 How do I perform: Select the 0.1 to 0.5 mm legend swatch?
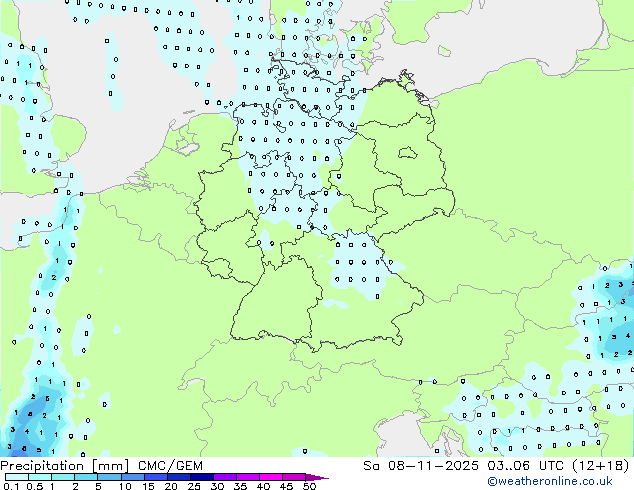(x=17, y=477)
